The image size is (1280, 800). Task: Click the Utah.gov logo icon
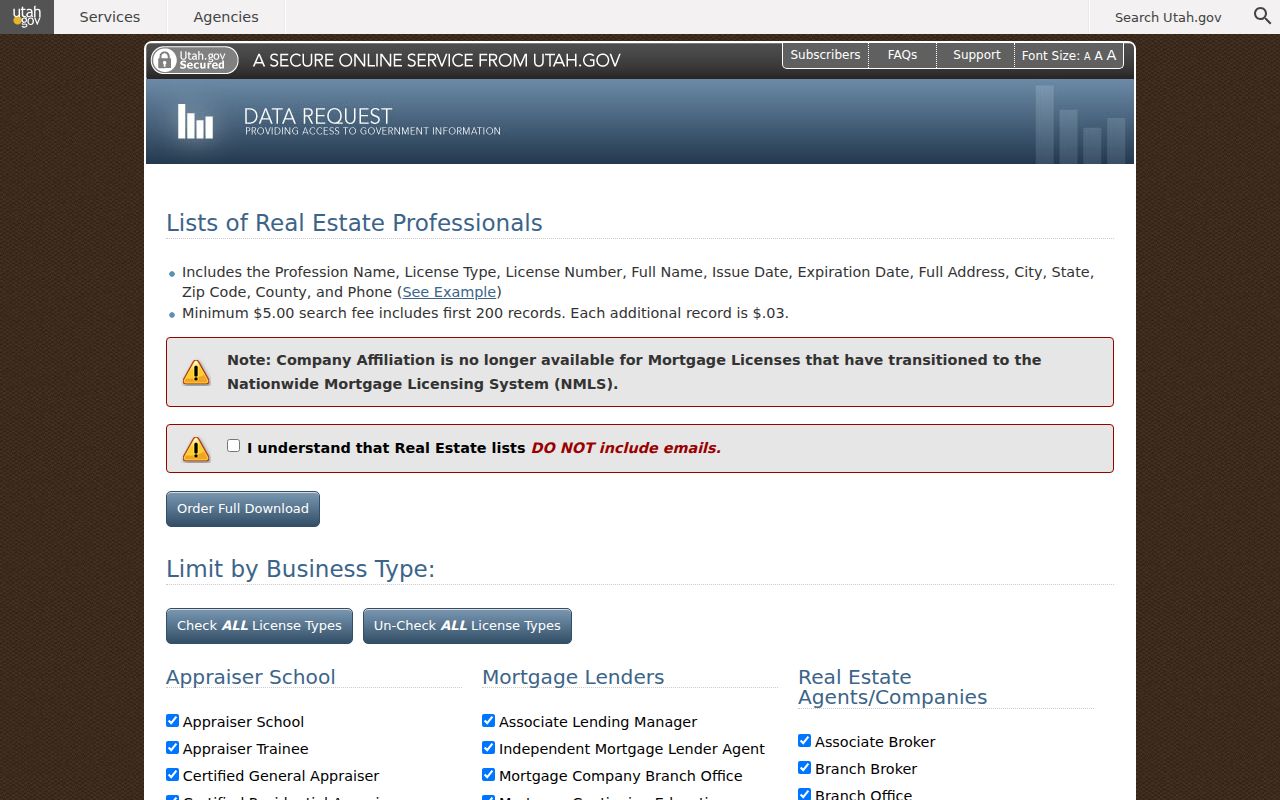27,17
